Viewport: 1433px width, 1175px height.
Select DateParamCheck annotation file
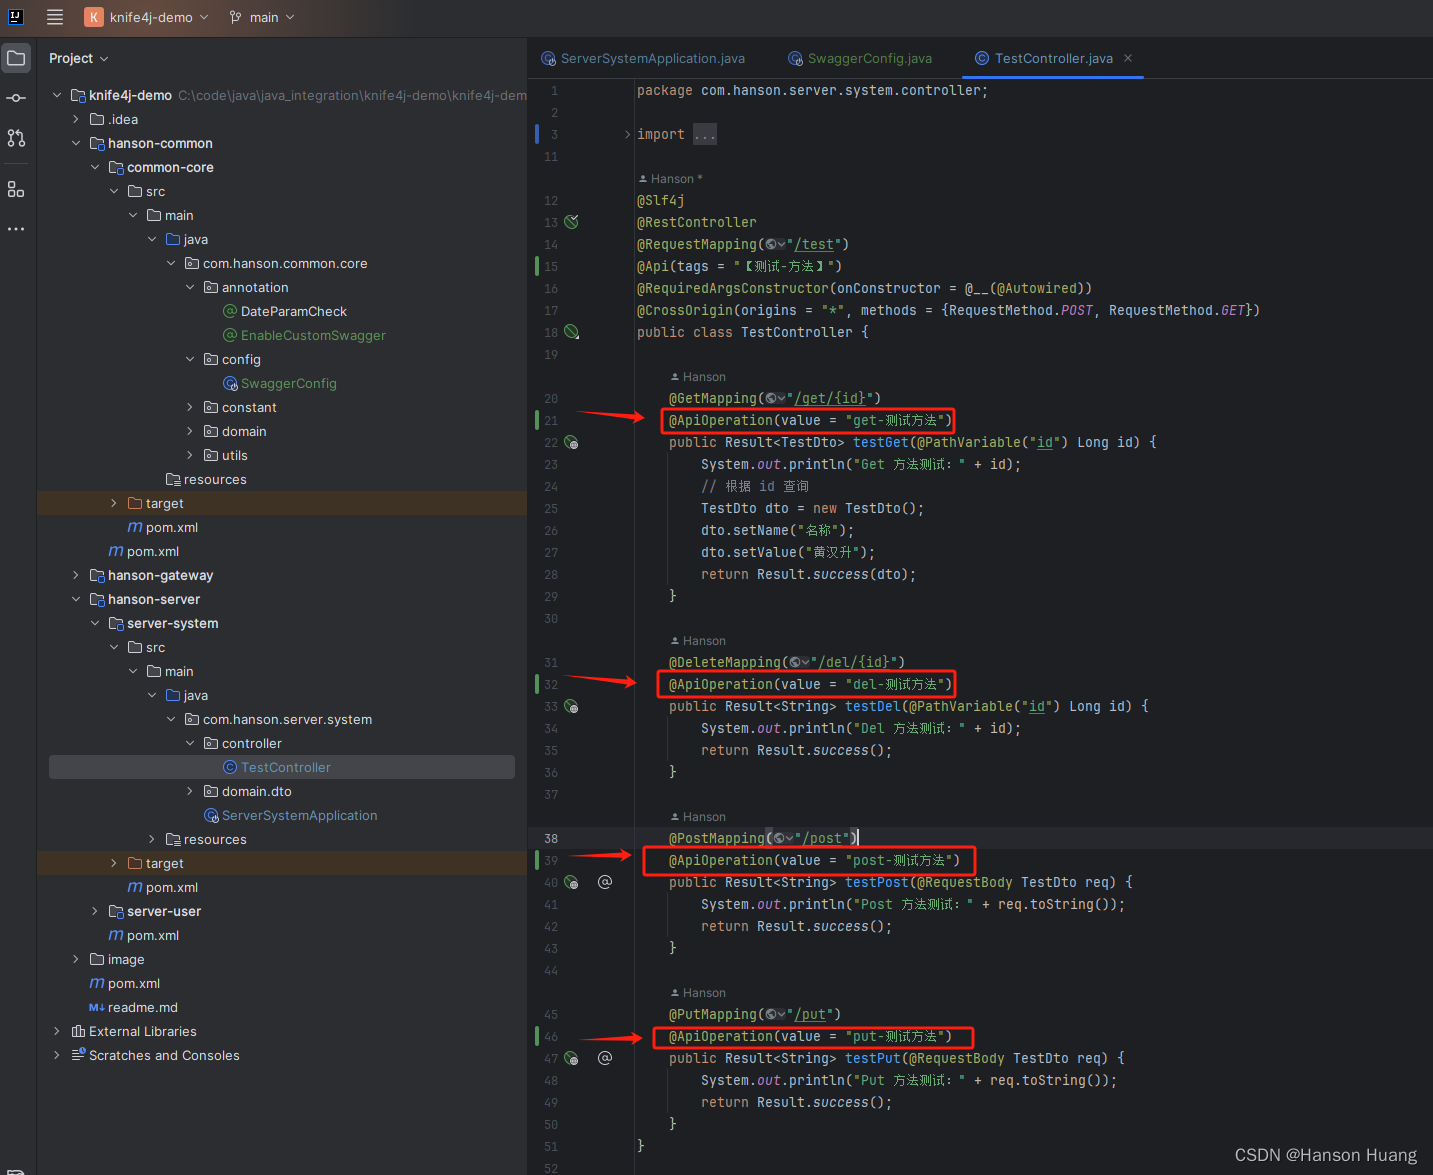pyautogui.click(x=285, y=311)
